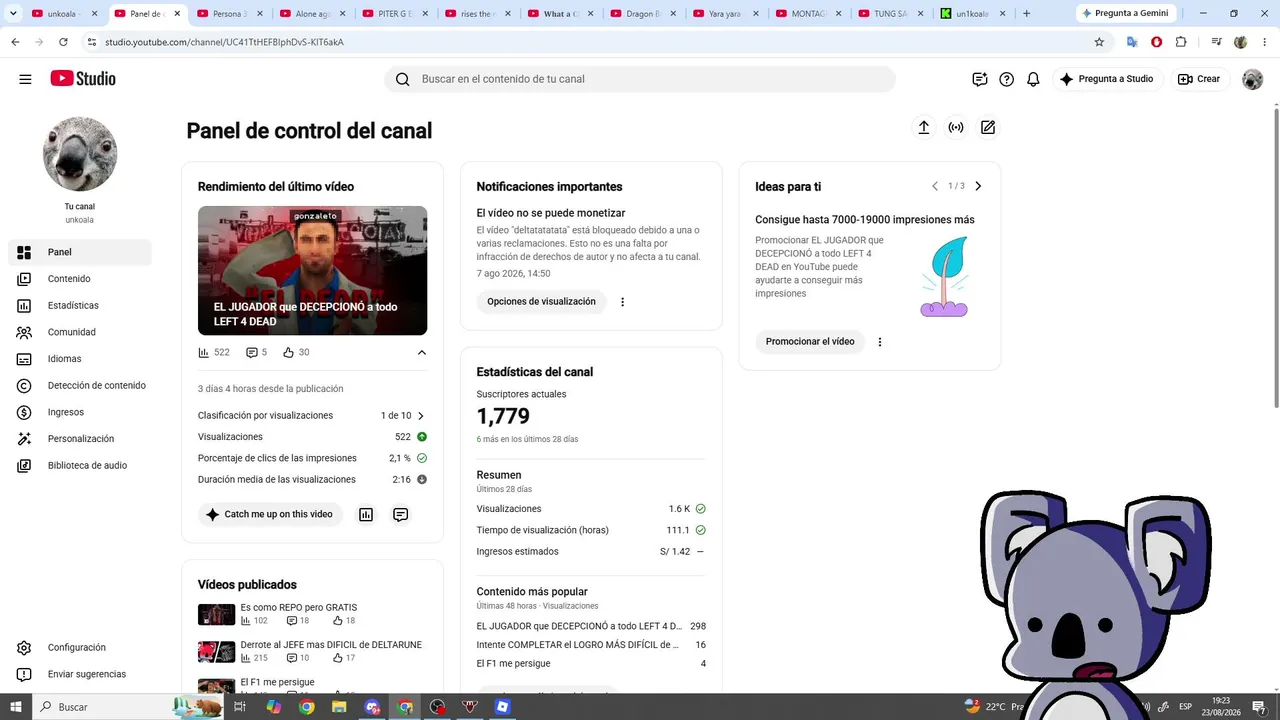The width and height of the screenshot is (1280, 720).
Task: Open a new browser tab
Action: 1026,14
